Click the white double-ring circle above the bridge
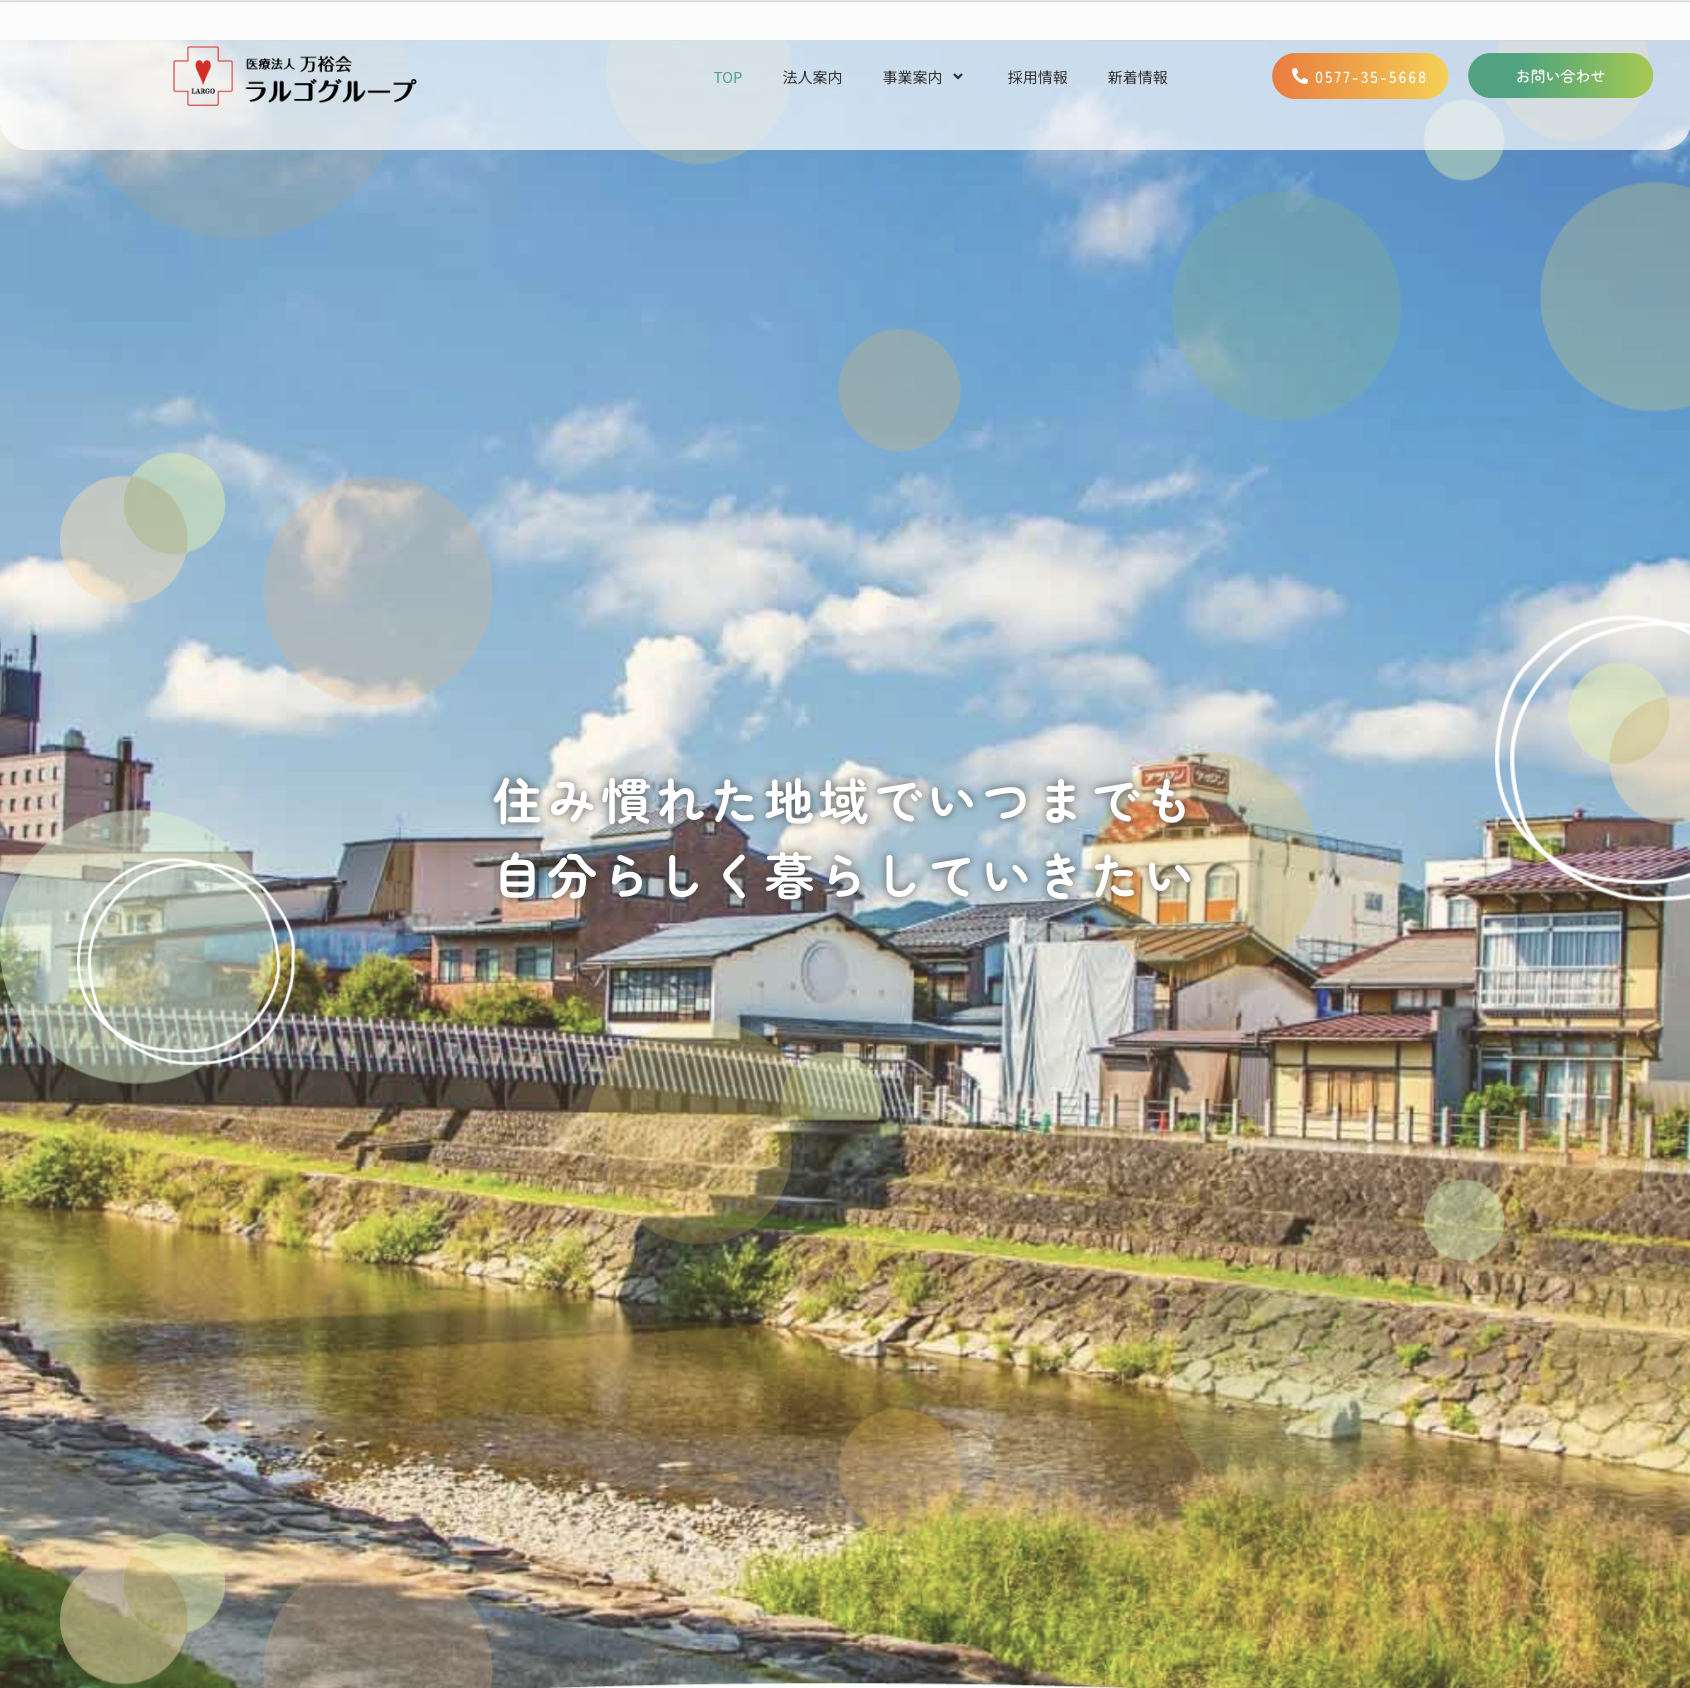The image size is (1690, 1688). pyautogui.click(x=185, y=960)
